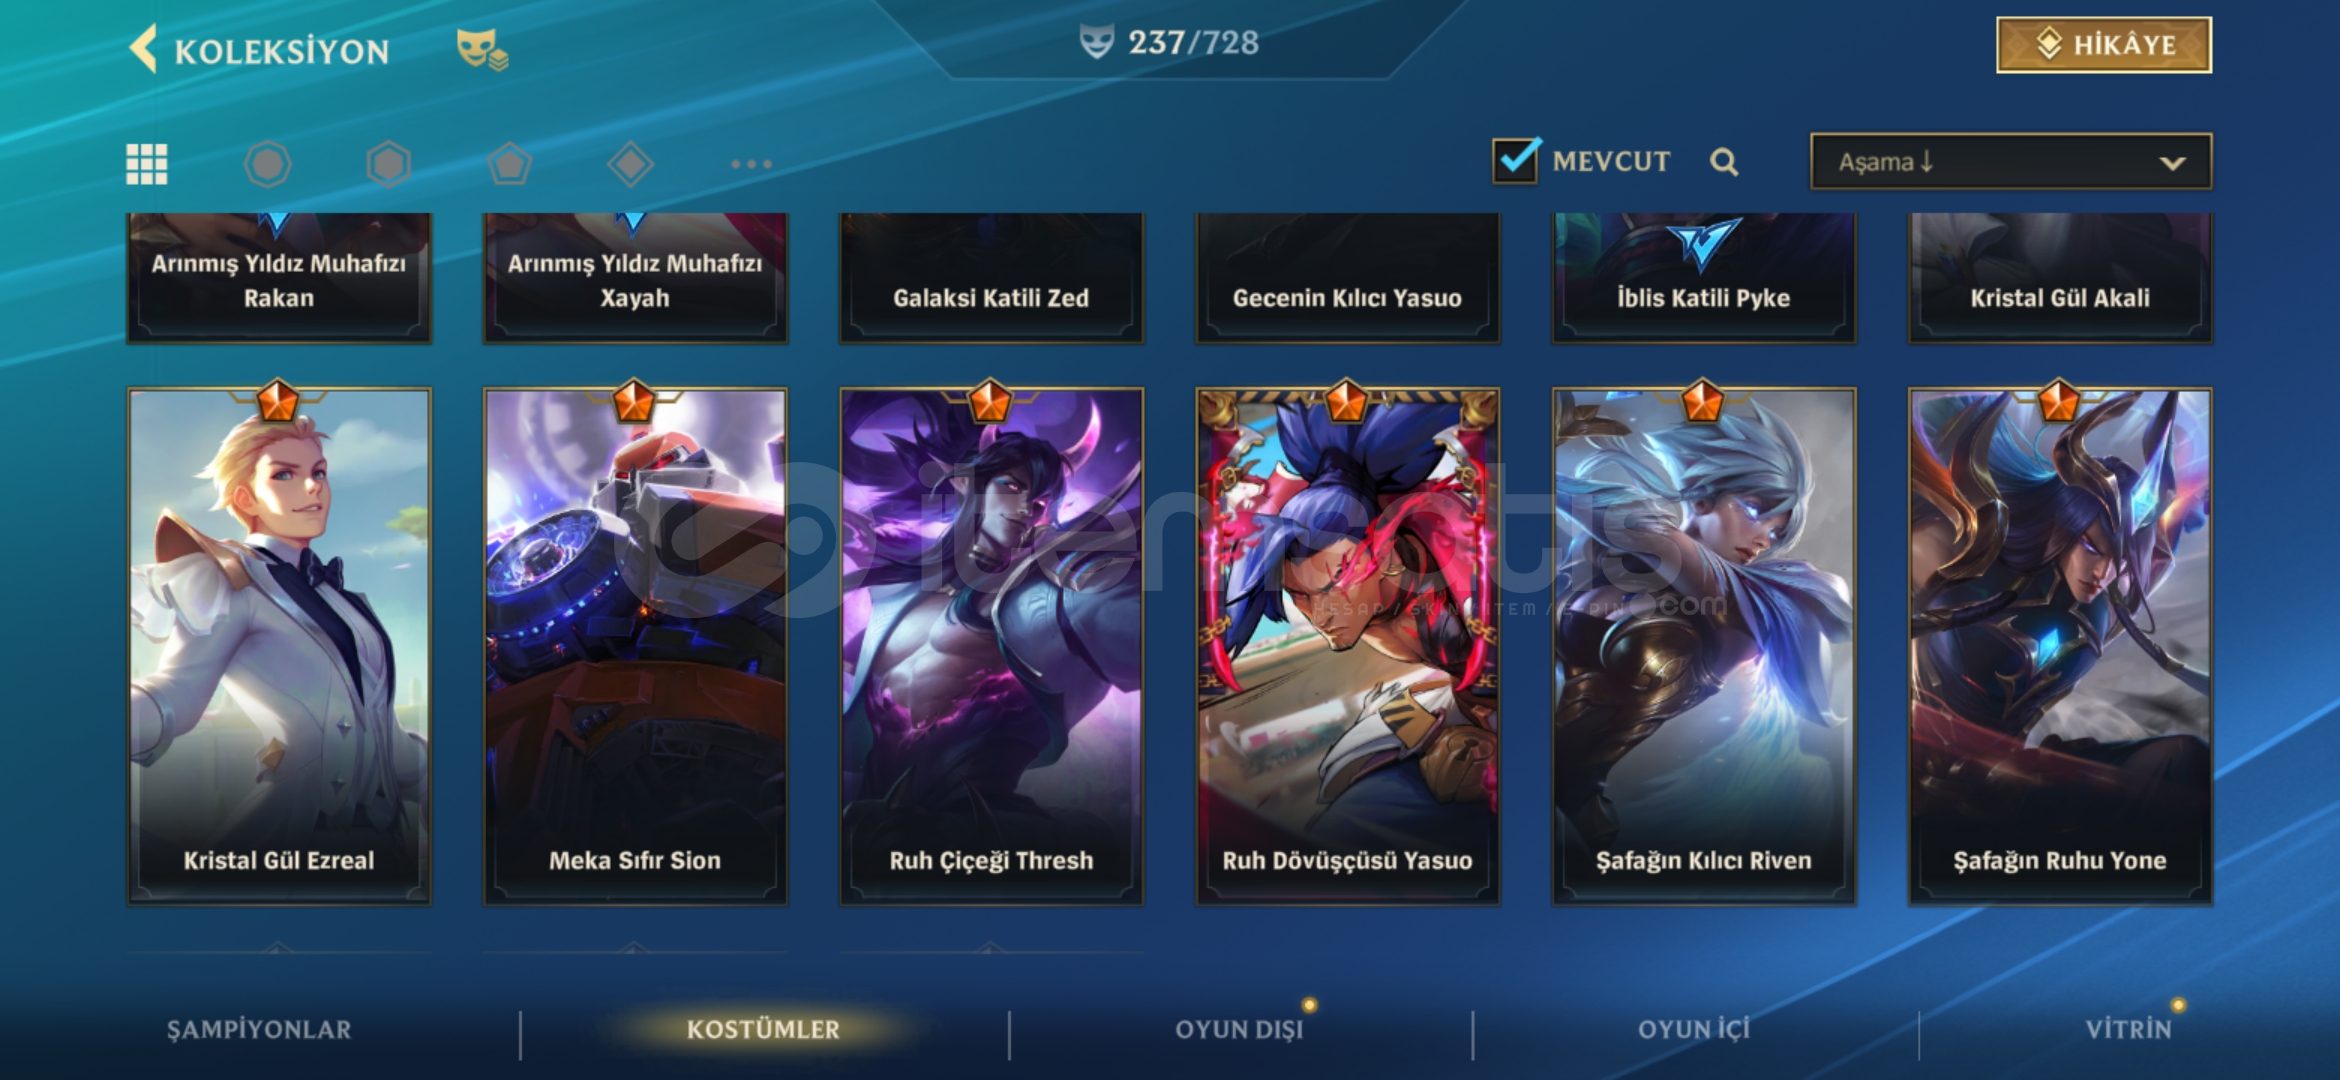Open the mask and coins icon
Viewport: 2340px width, 1080px height.
(482, 49)
